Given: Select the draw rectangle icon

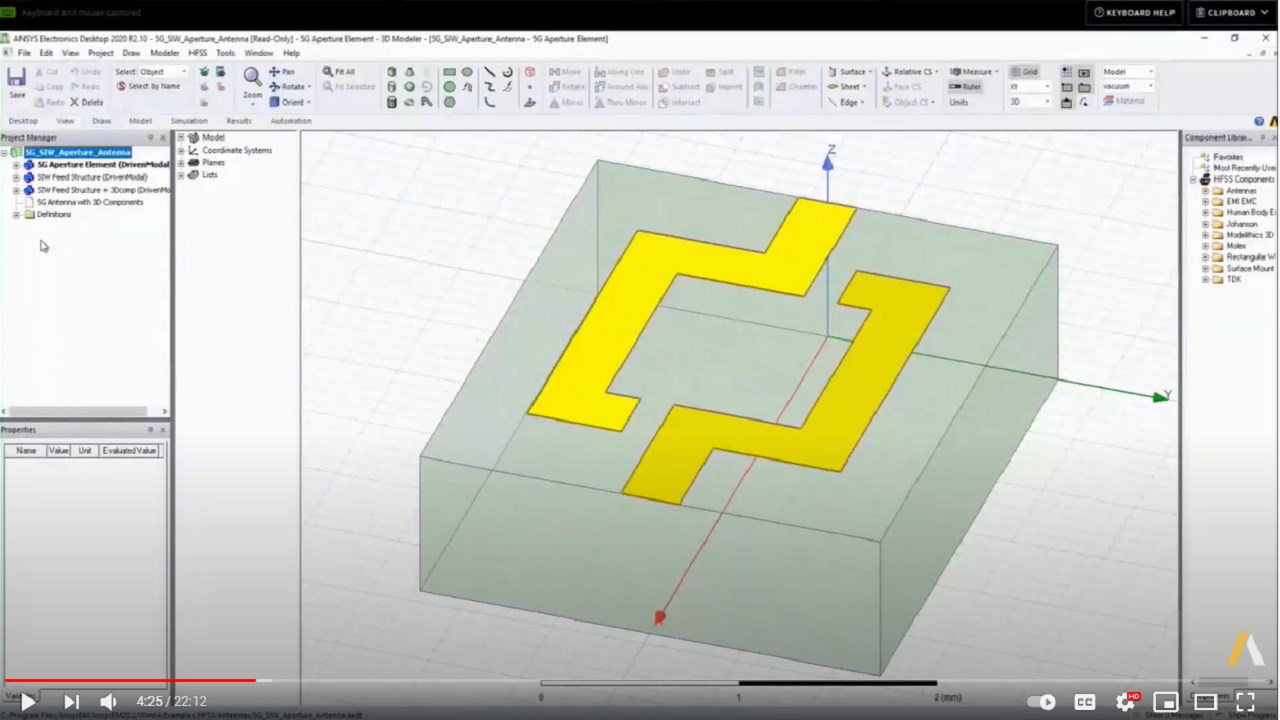Looking at the screenshot, I should tap(450, 72).
